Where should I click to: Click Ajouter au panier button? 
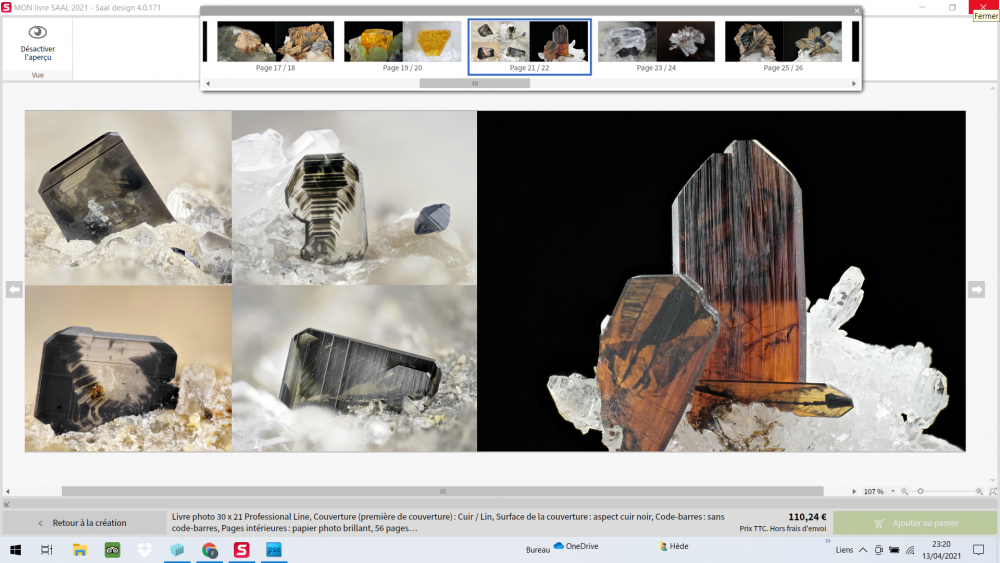915,523
